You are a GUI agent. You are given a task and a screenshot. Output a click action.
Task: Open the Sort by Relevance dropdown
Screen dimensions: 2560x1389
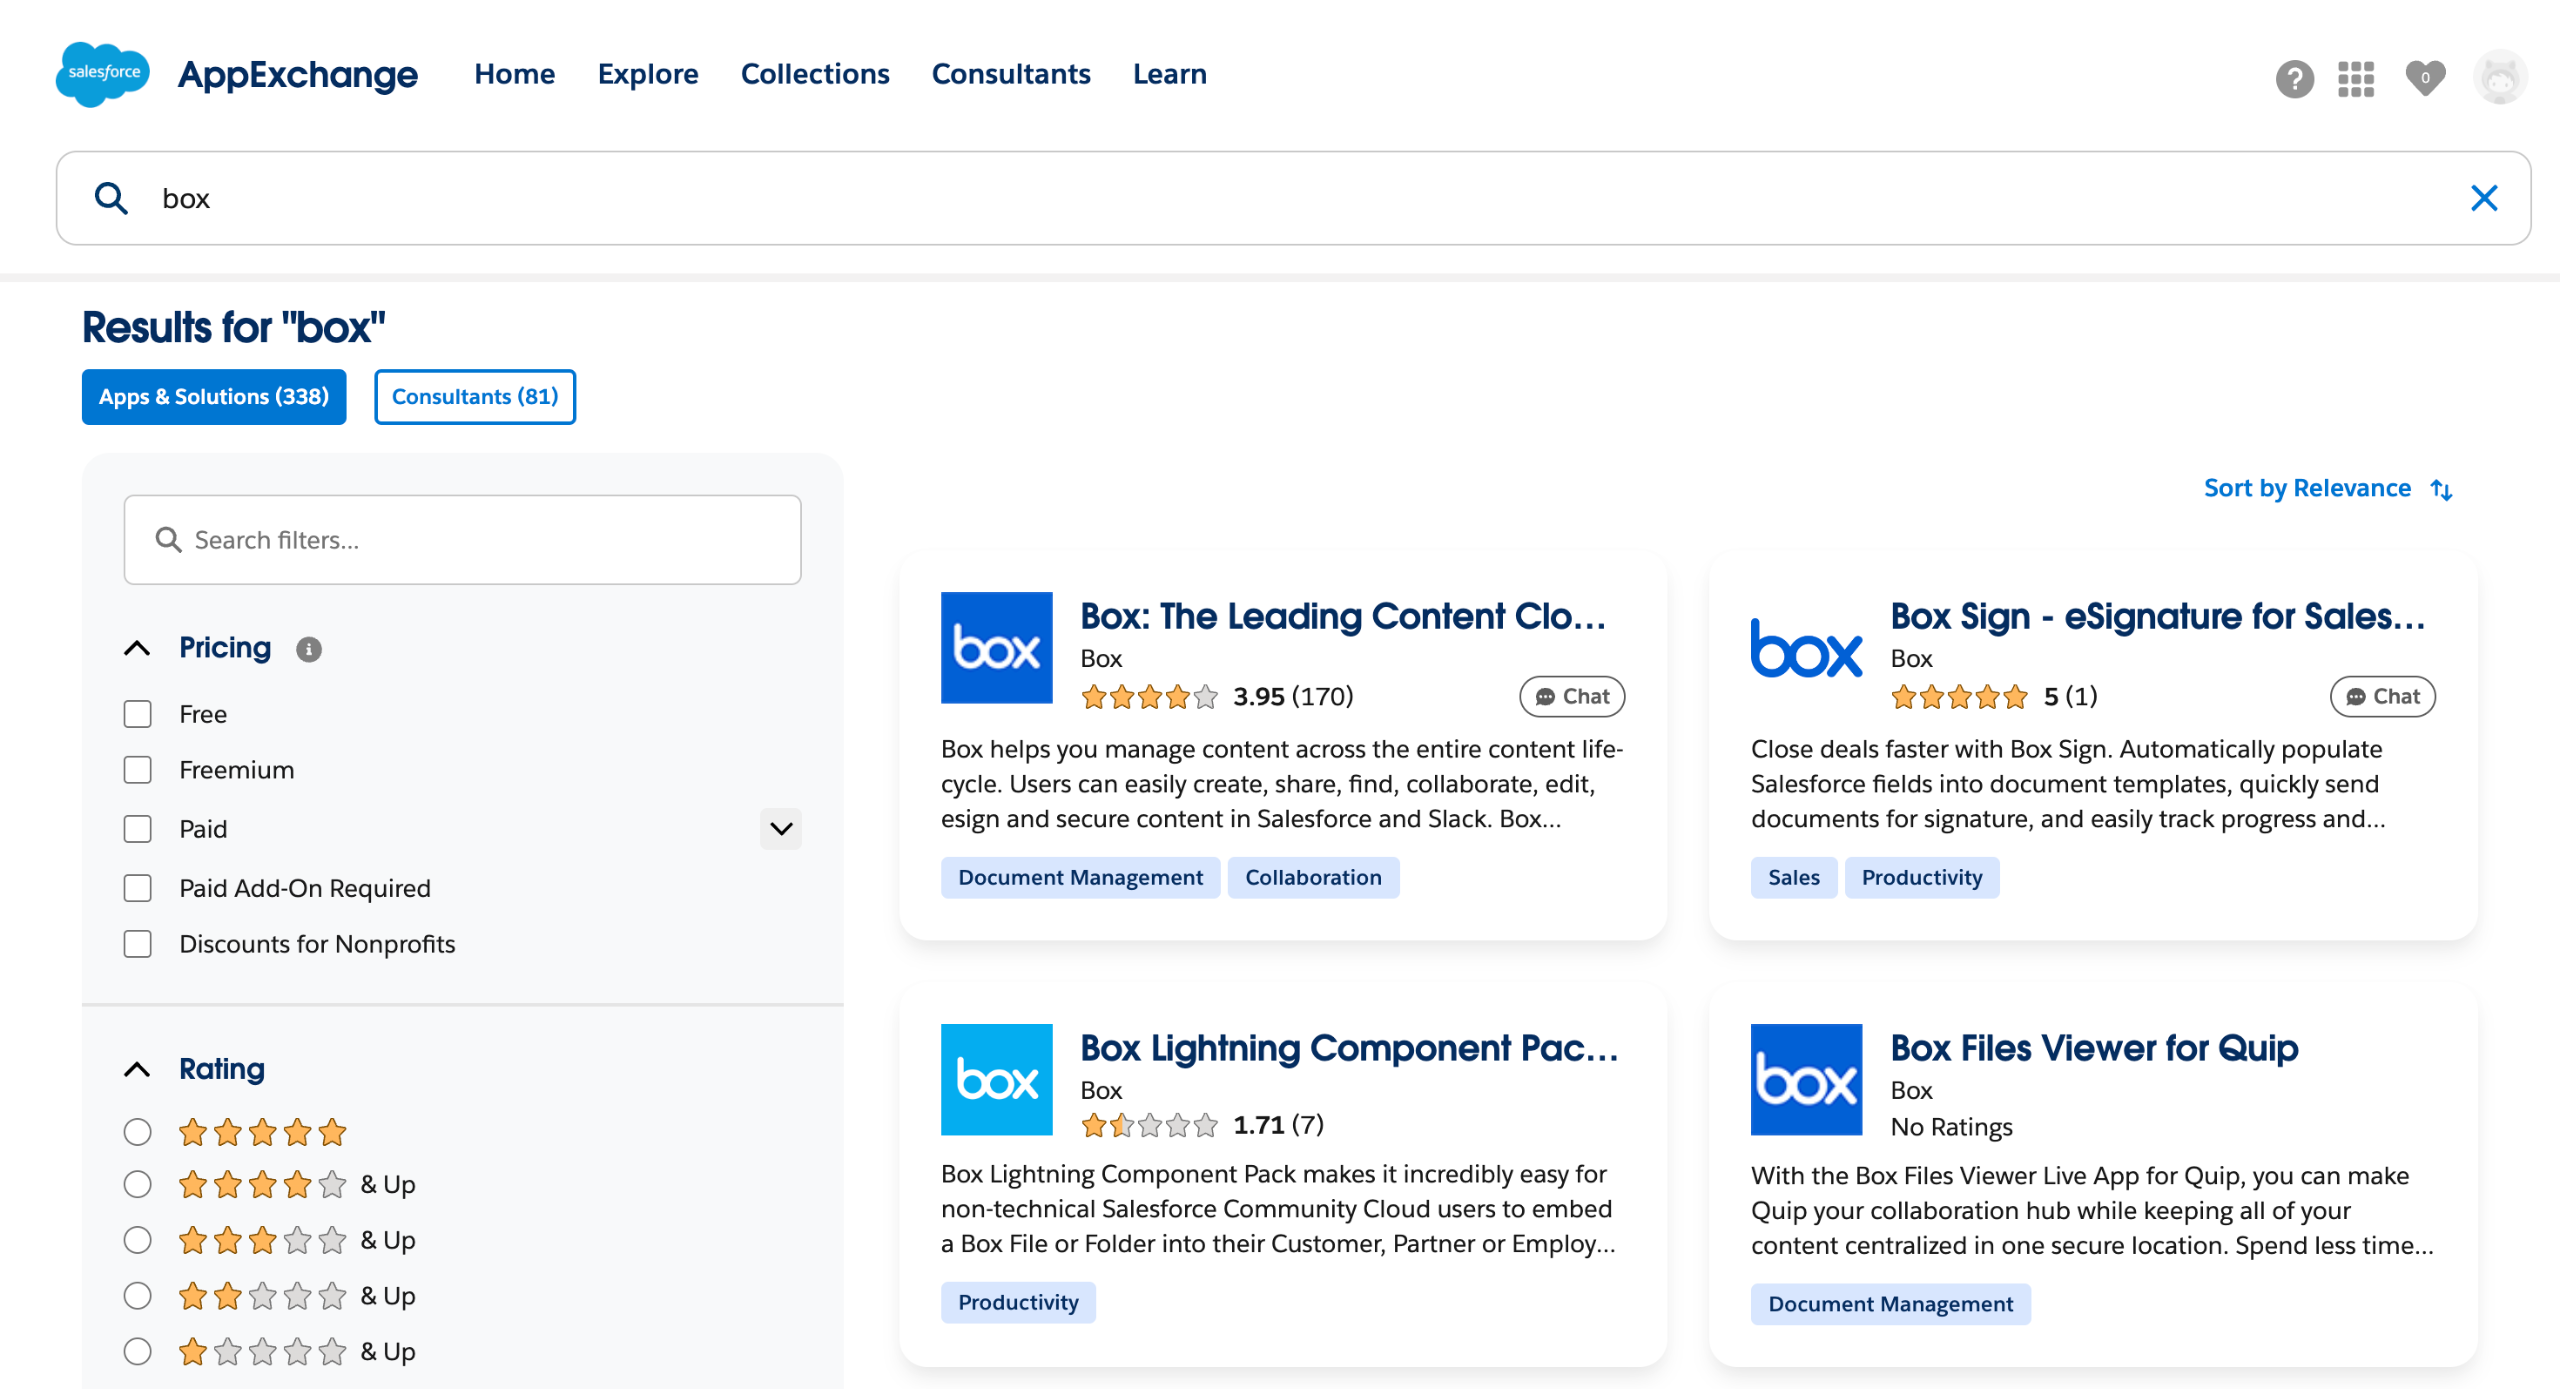click(x=2327, y=488)
